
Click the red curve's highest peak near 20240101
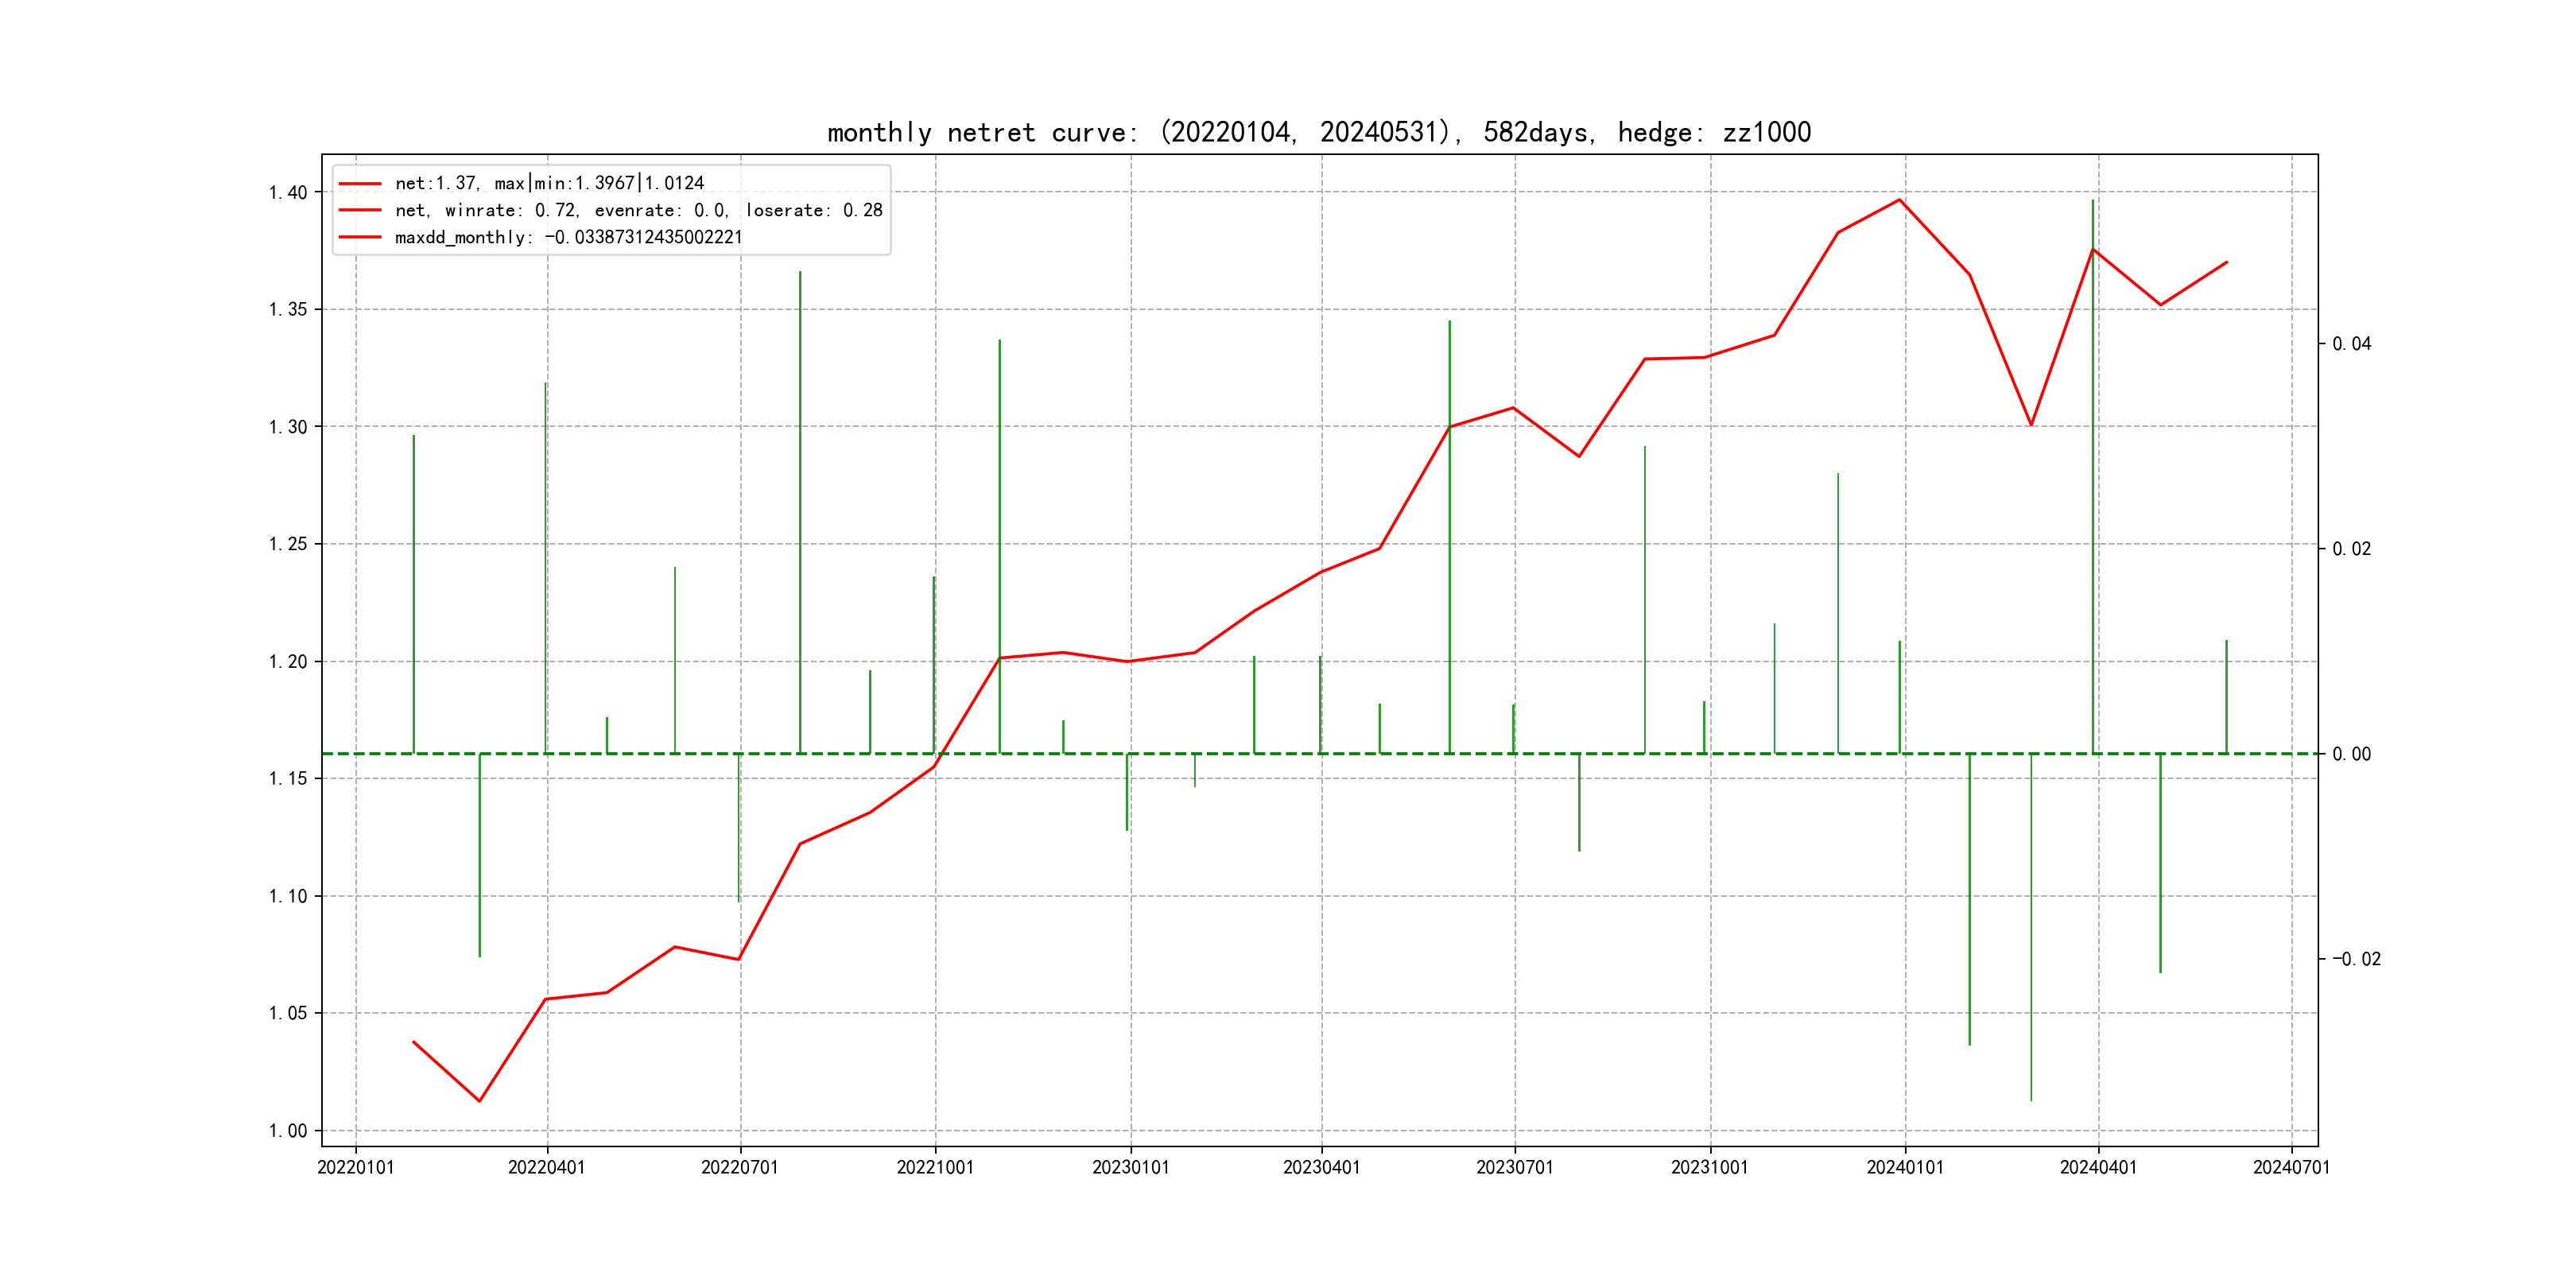point(1900,200)
